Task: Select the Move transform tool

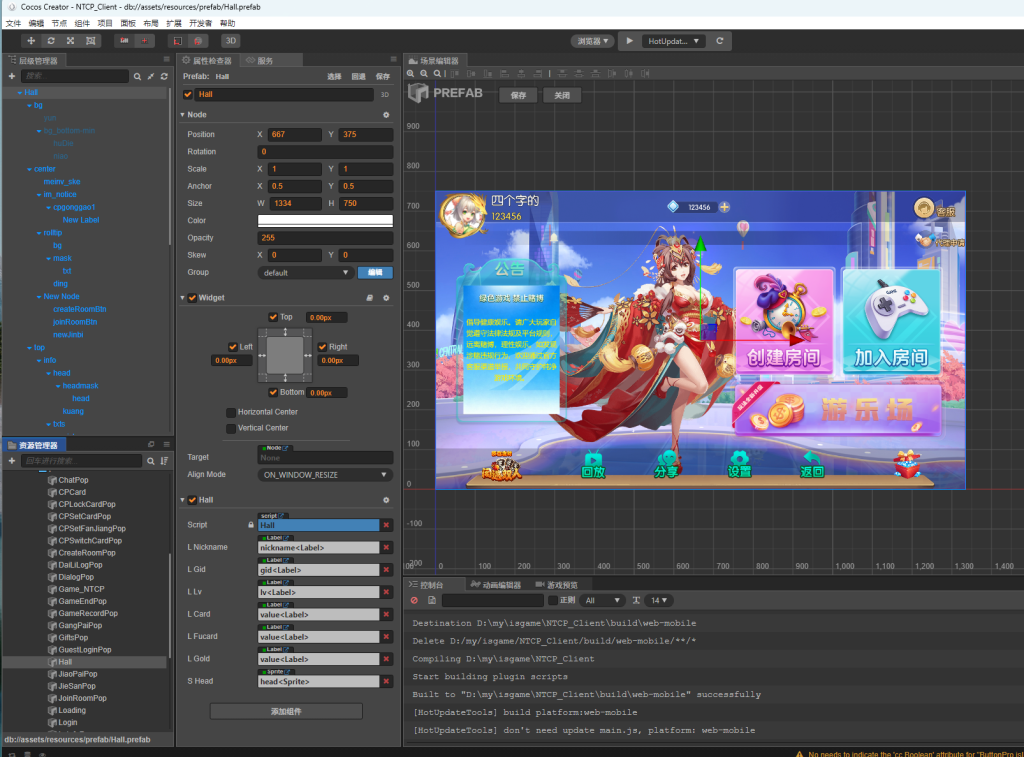Action: pyautogui.click(x=31, y=40)
